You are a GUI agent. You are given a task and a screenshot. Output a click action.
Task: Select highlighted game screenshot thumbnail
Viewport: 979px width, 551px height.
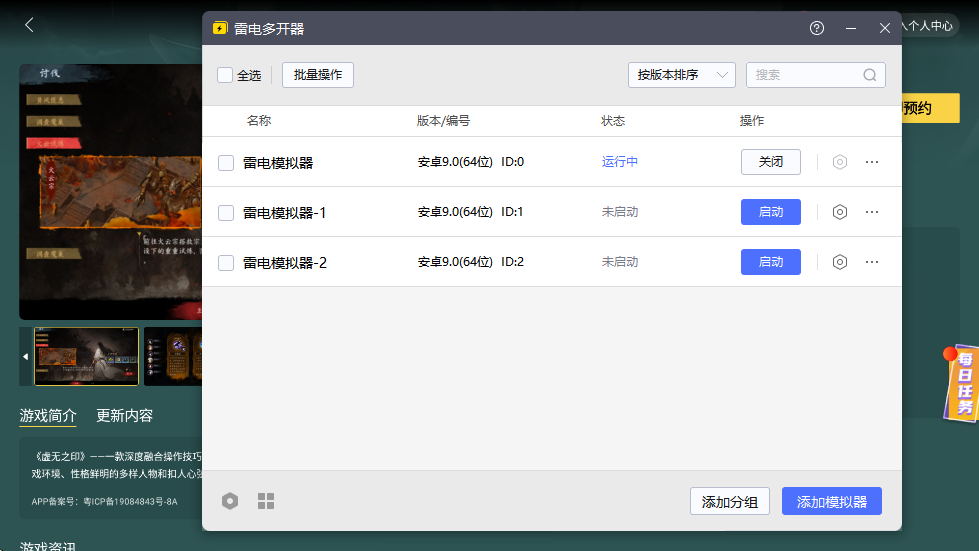pyautogui.click(x=86, y=356)
